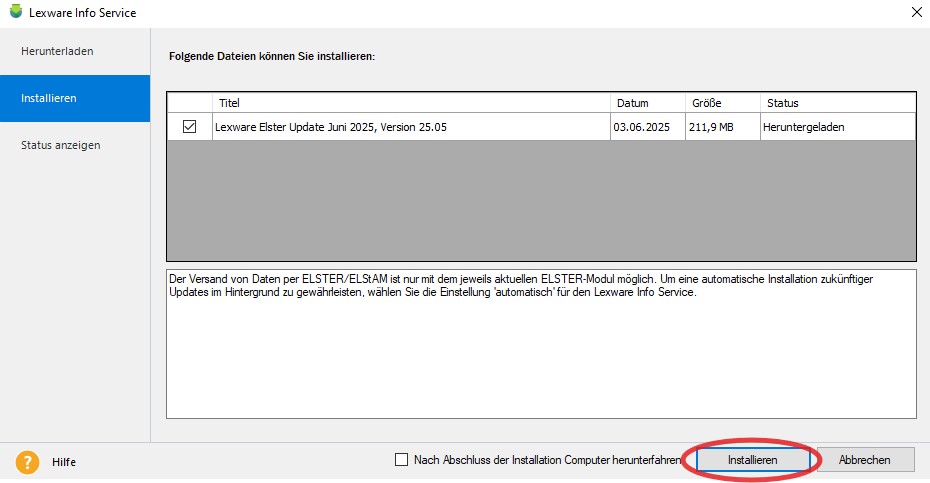Uncheck the Lexware Elster Update checkbox

click(189, 126)
